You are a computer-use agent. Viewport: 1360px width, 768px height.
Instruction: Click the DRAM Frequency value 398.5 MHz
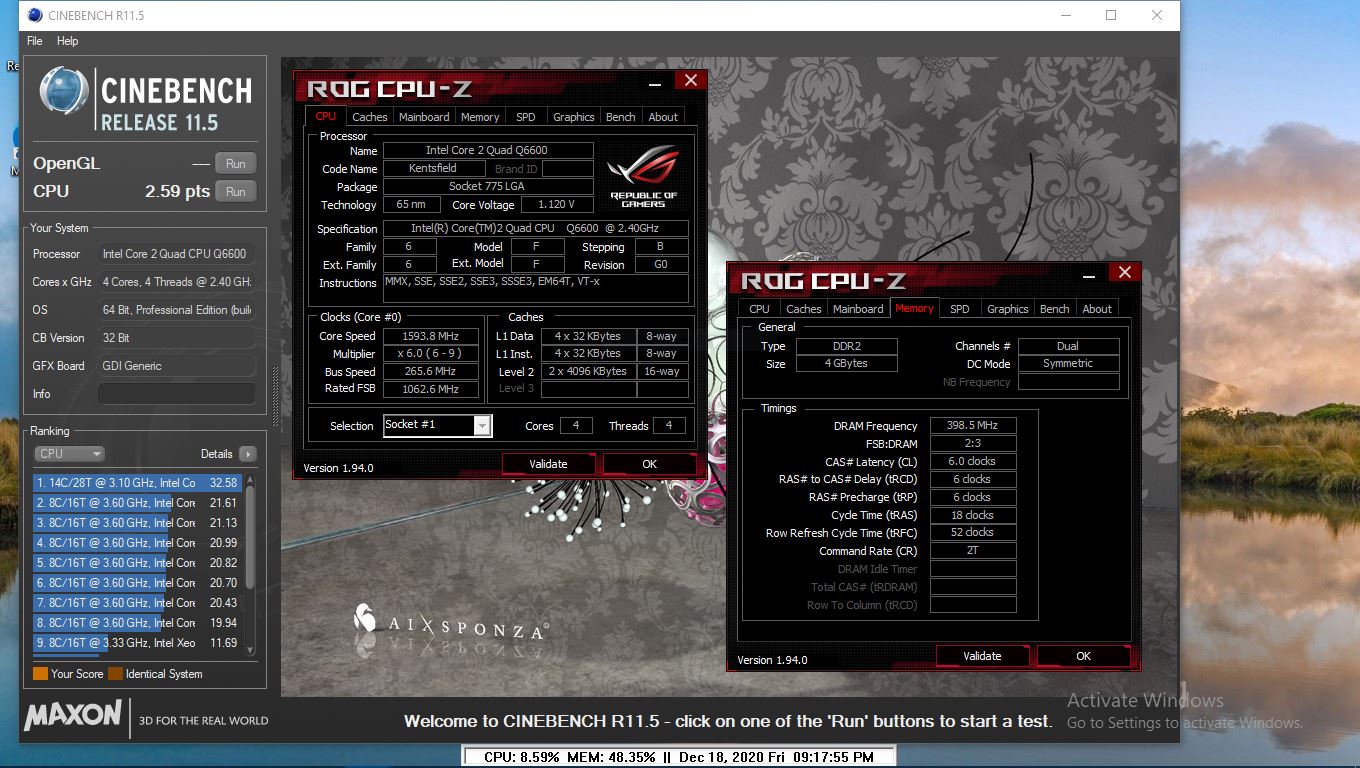[973, 426]
